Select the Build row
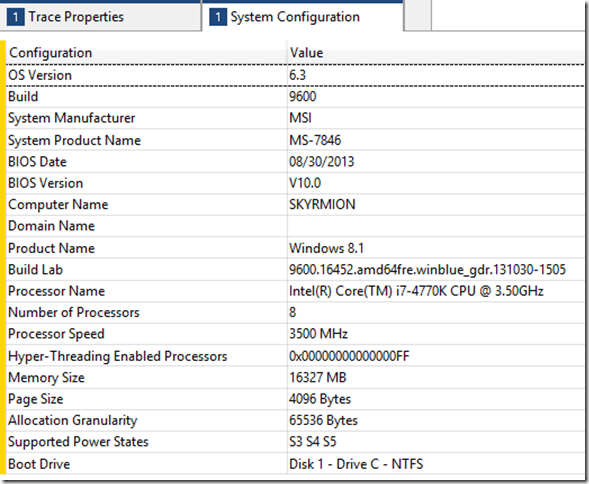The height and width of the screenshot is (484, 589). click(295, 97)
